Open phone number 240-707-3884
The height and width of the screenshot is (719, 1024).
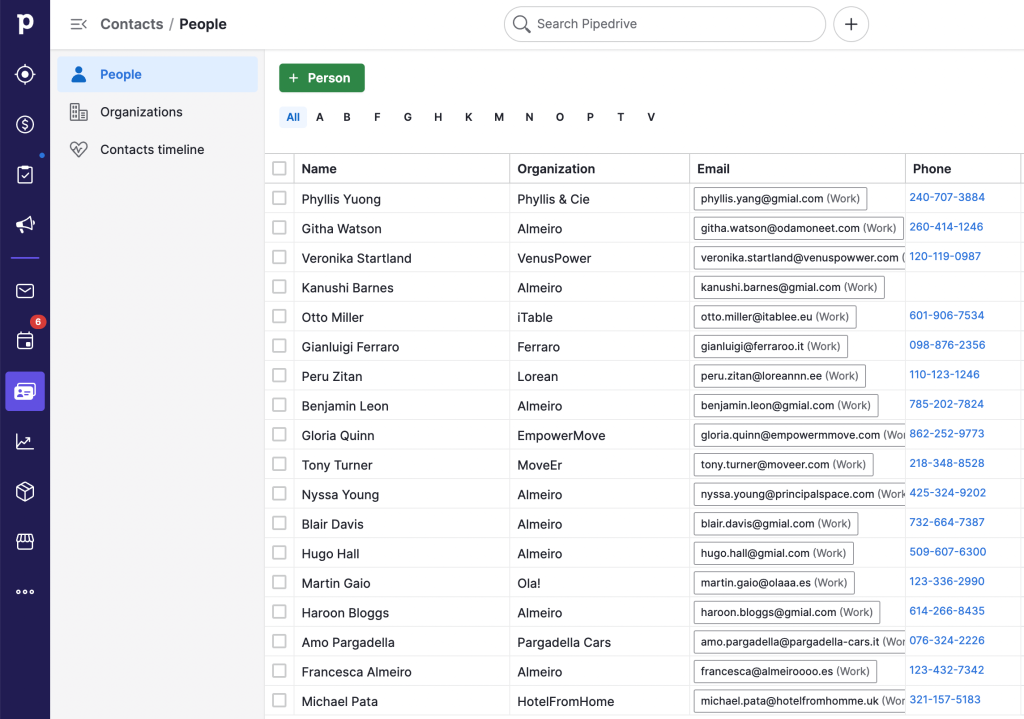pyautogui.click(x=947, y=197)
